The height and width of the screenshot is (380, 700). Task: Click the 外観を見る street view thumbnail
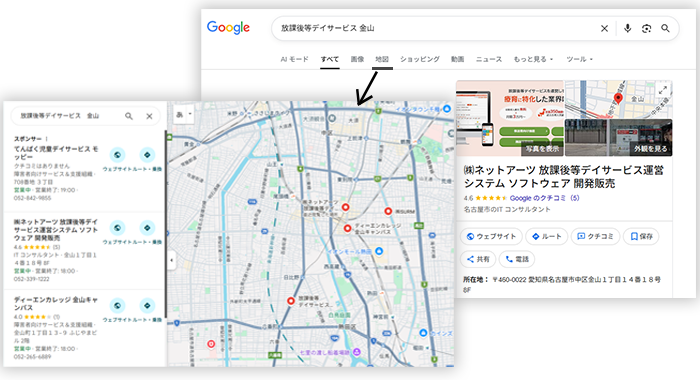(618, 138)
